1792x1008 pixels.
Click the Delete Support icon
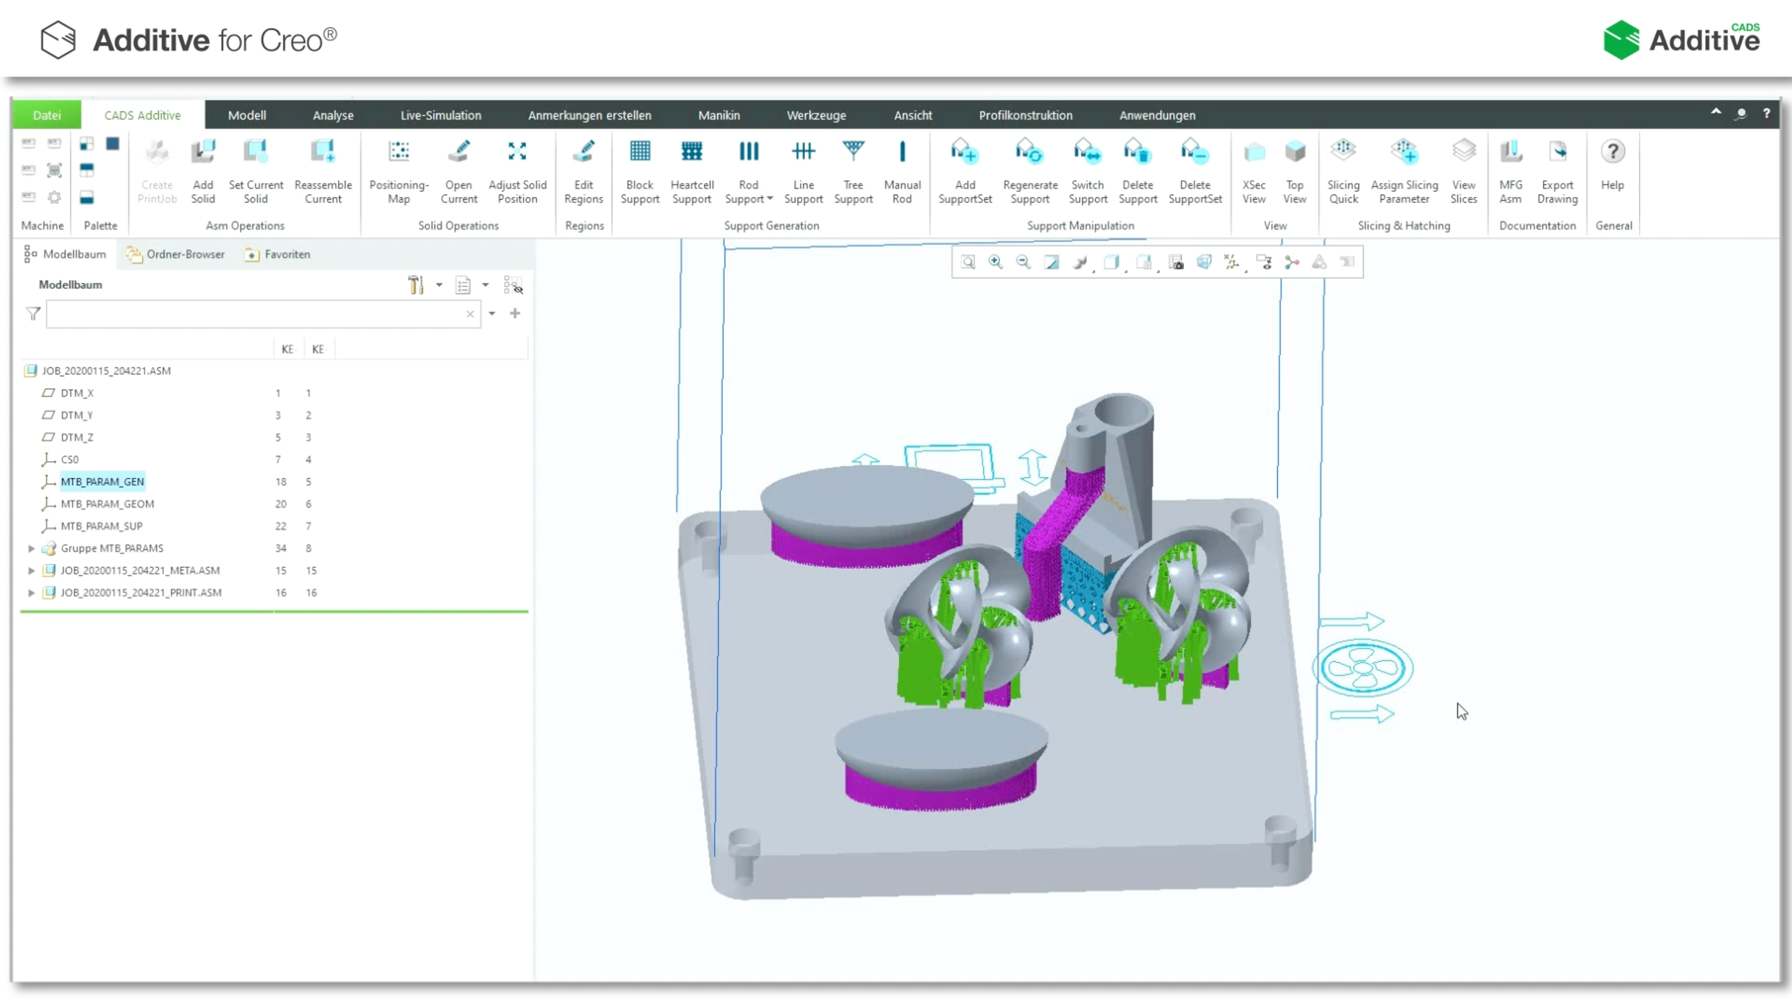[1138, 172]
